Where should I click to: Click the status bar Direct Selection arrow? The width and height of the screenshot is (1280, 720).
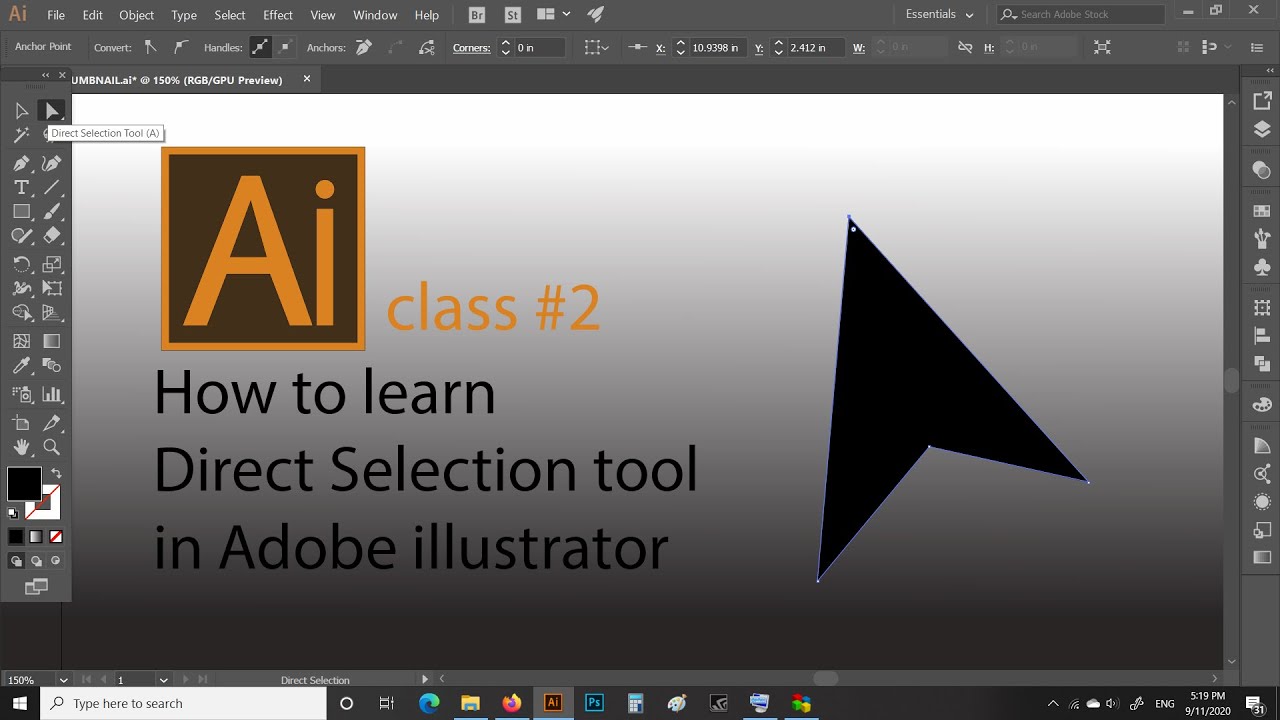click(x=425, y=680)
